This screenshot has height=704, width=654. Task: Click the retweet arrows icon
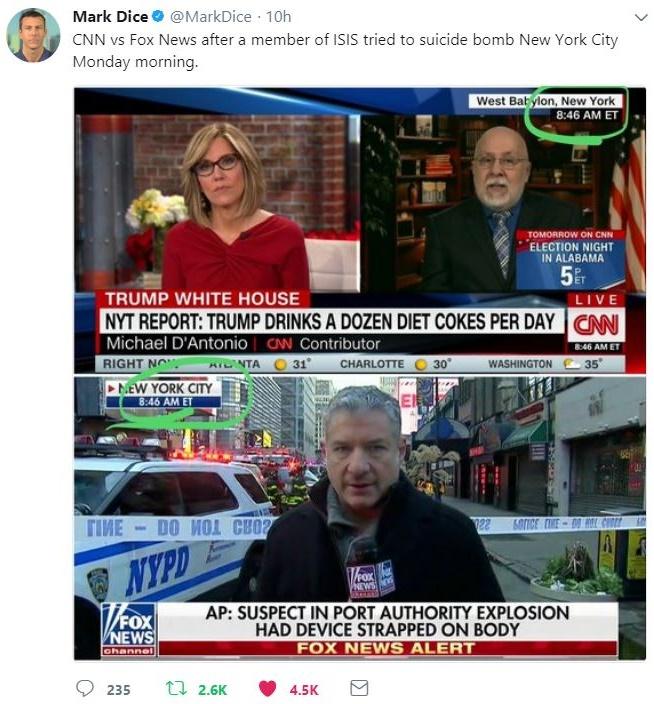click(175, 688)
